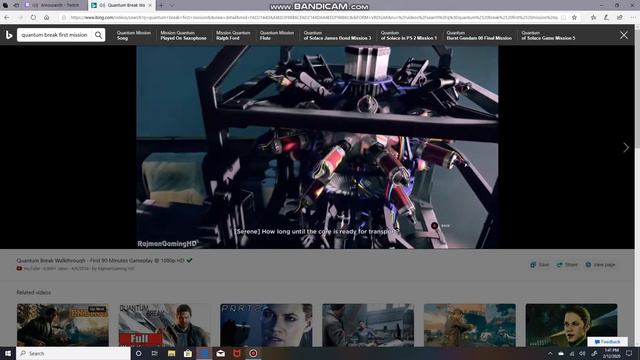This screenshot has height=360, width=640.
Task: Select suggestion Mission Quantum Ralph Ford
Action: point(233,35)
